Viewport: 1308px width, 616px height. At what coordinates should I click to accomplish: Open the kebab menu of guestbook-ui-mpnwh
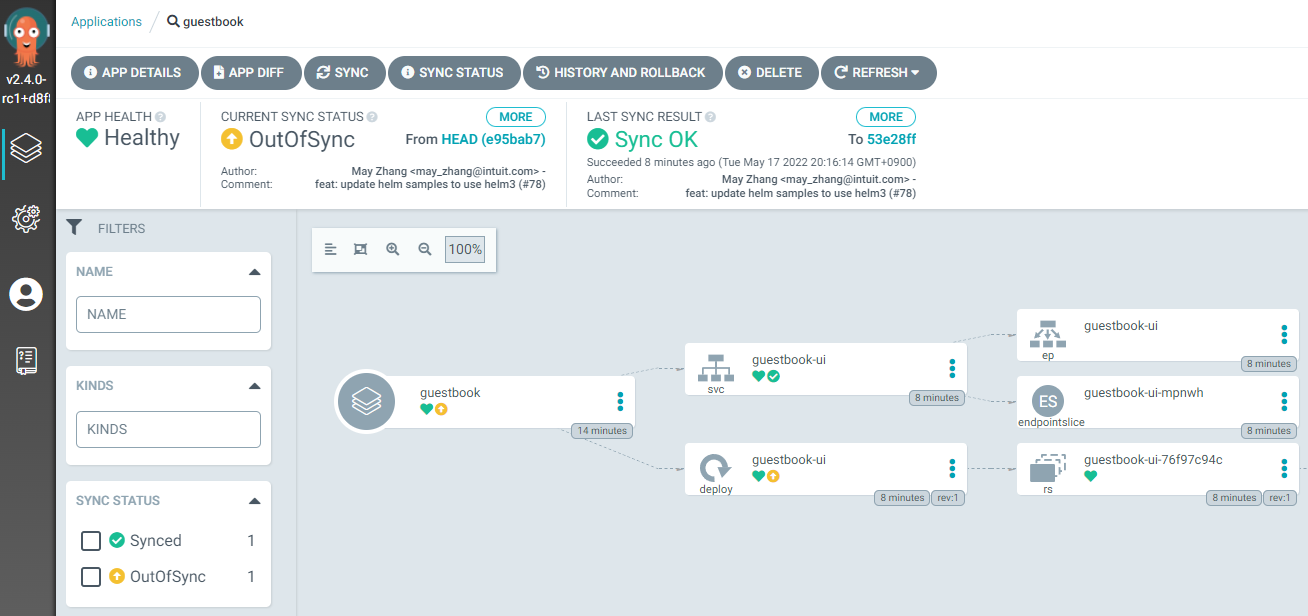click(1284, 402)
